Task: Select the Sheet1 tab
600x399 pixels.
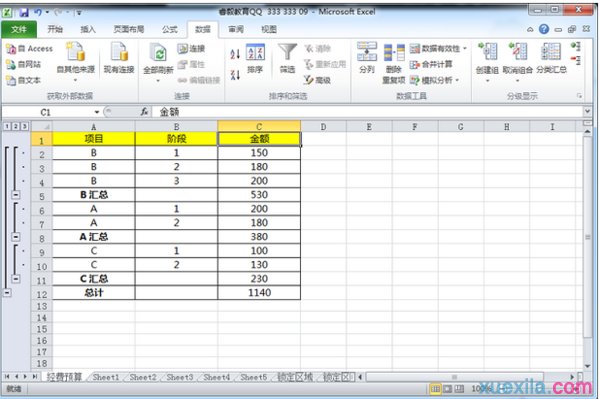Action: [106, 377]
